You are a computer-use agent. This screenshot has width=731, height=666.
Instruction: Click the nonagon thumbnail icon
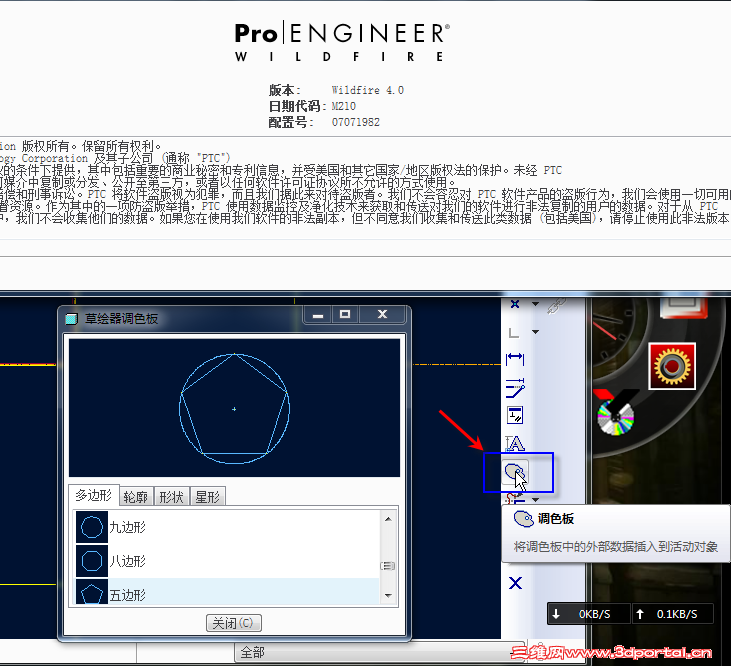tap(92, 527)
